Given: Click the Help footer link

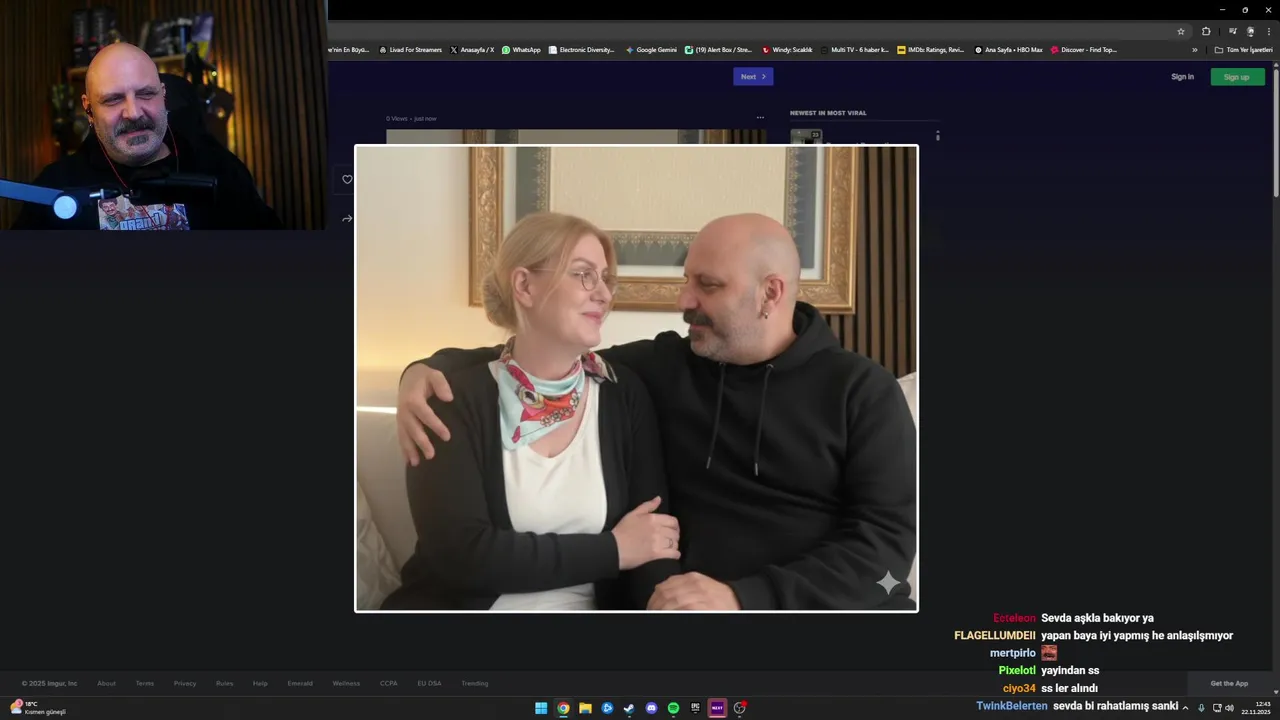Looking at the screenshot, I should (x=260, y=683).
